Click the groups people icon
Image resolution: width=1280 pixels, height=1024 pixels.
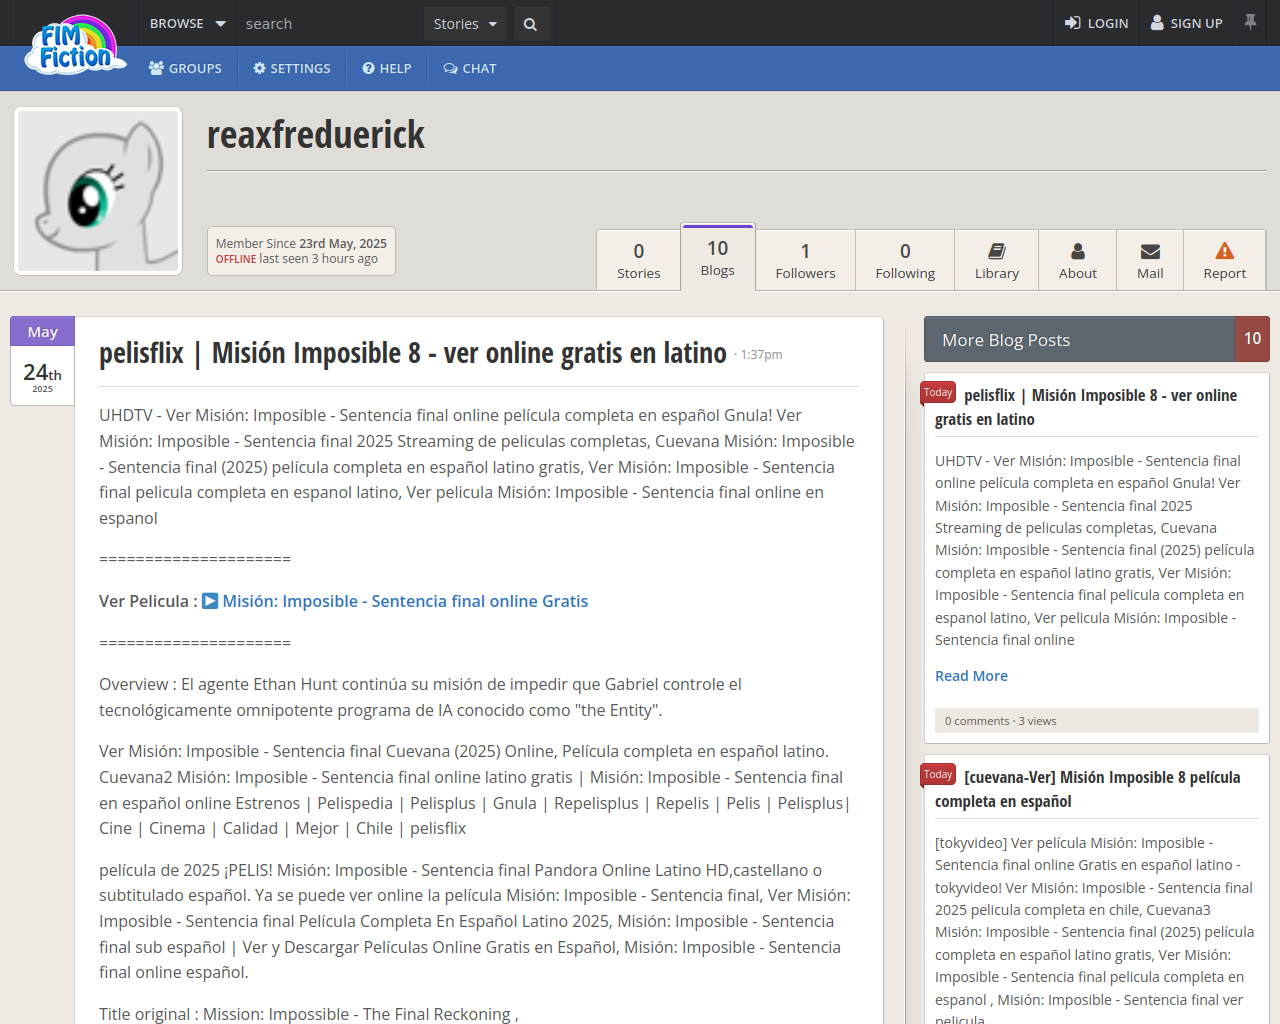coord(157,68)
